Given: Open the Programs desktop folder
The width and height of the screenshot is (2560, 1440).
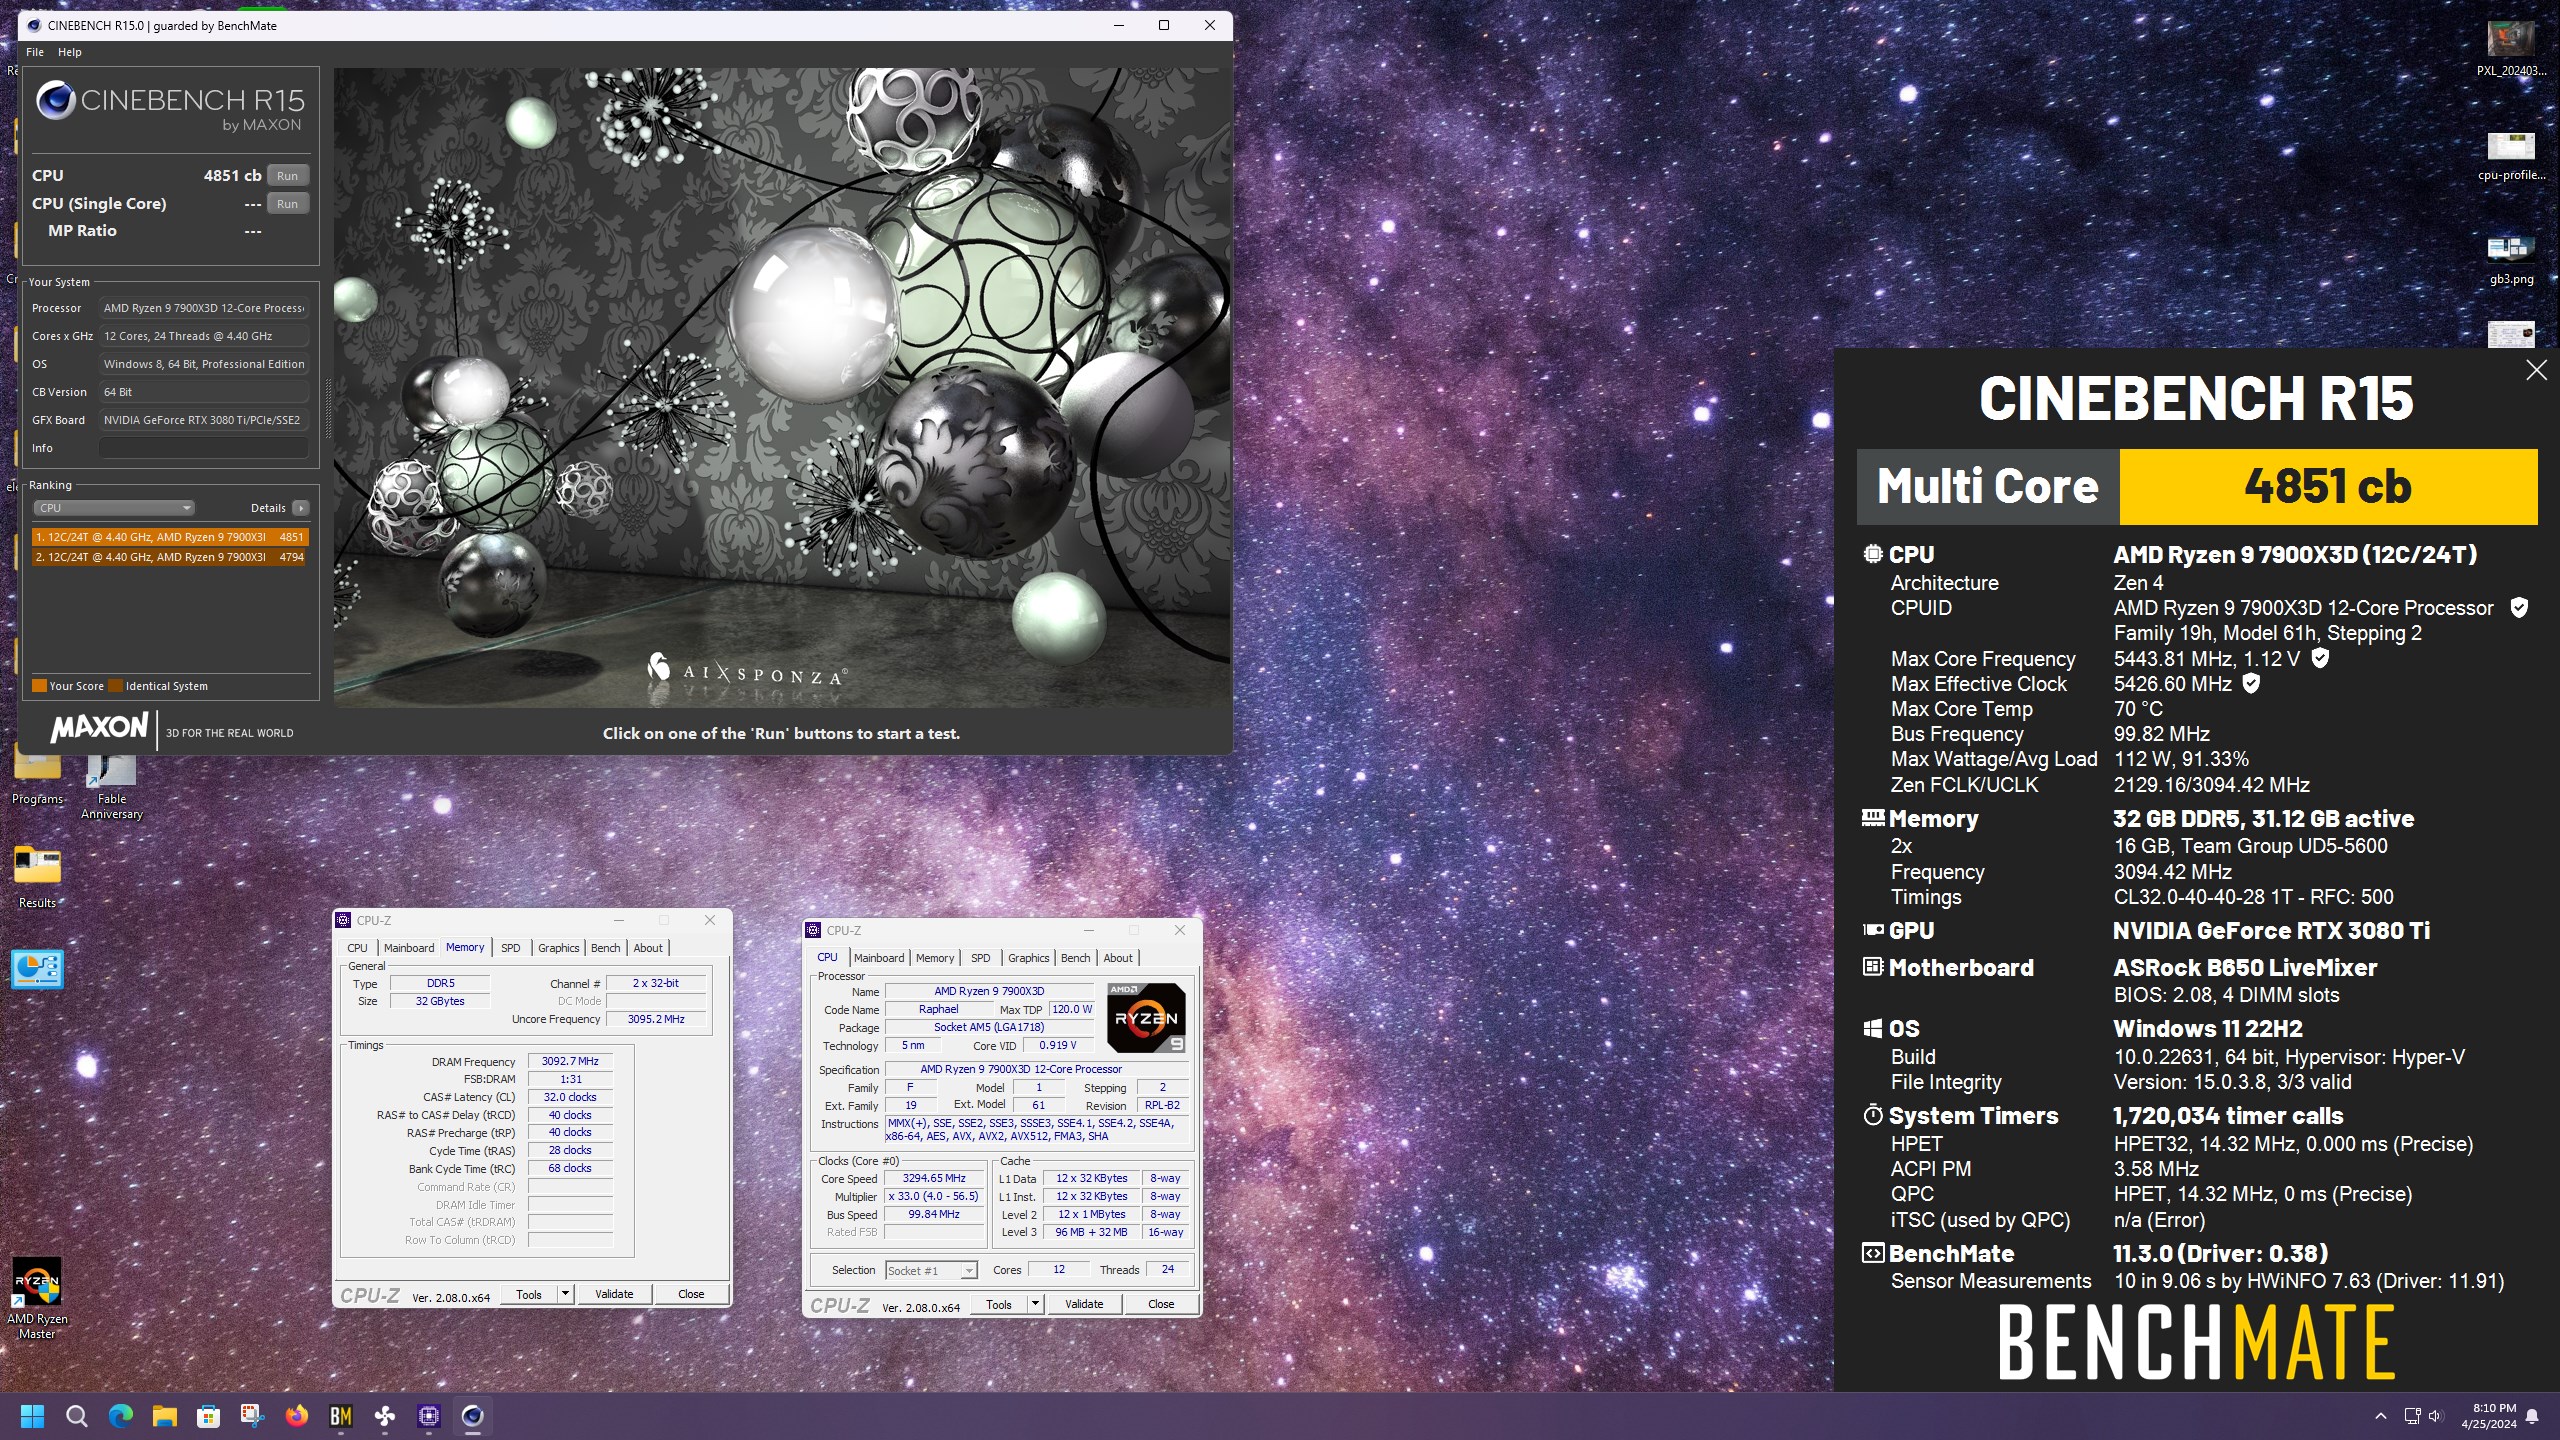Looking at the screenshot, I should point(37,781).
